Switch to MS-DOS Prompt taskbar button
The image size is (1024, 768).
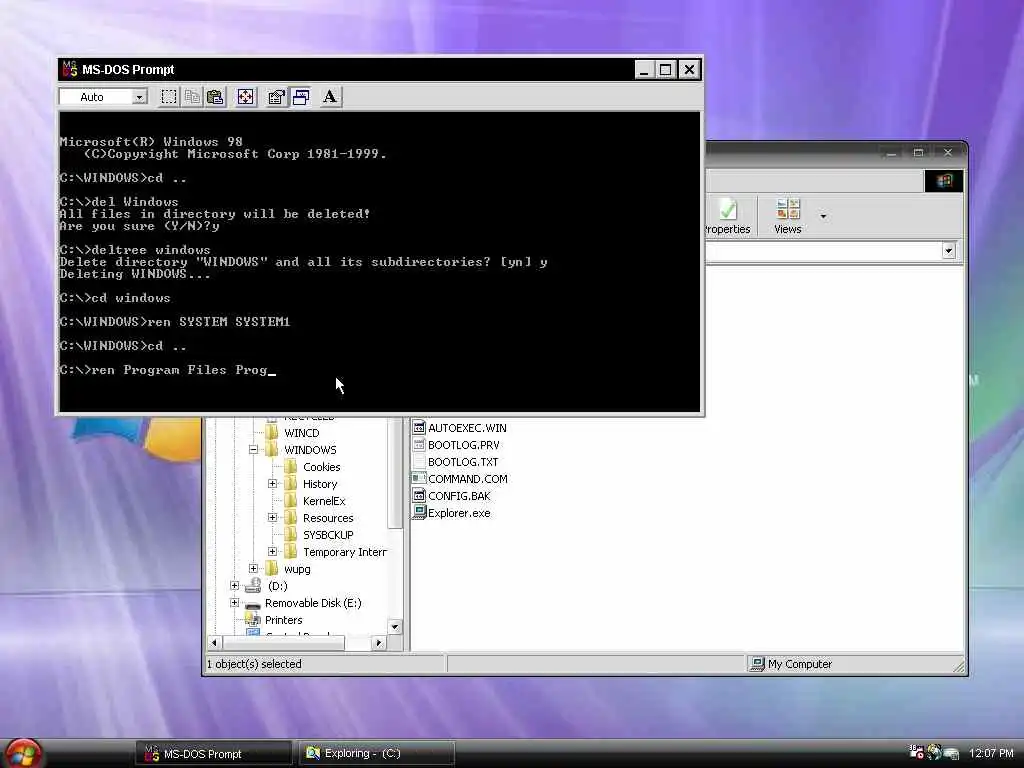(x=214, y=754)
